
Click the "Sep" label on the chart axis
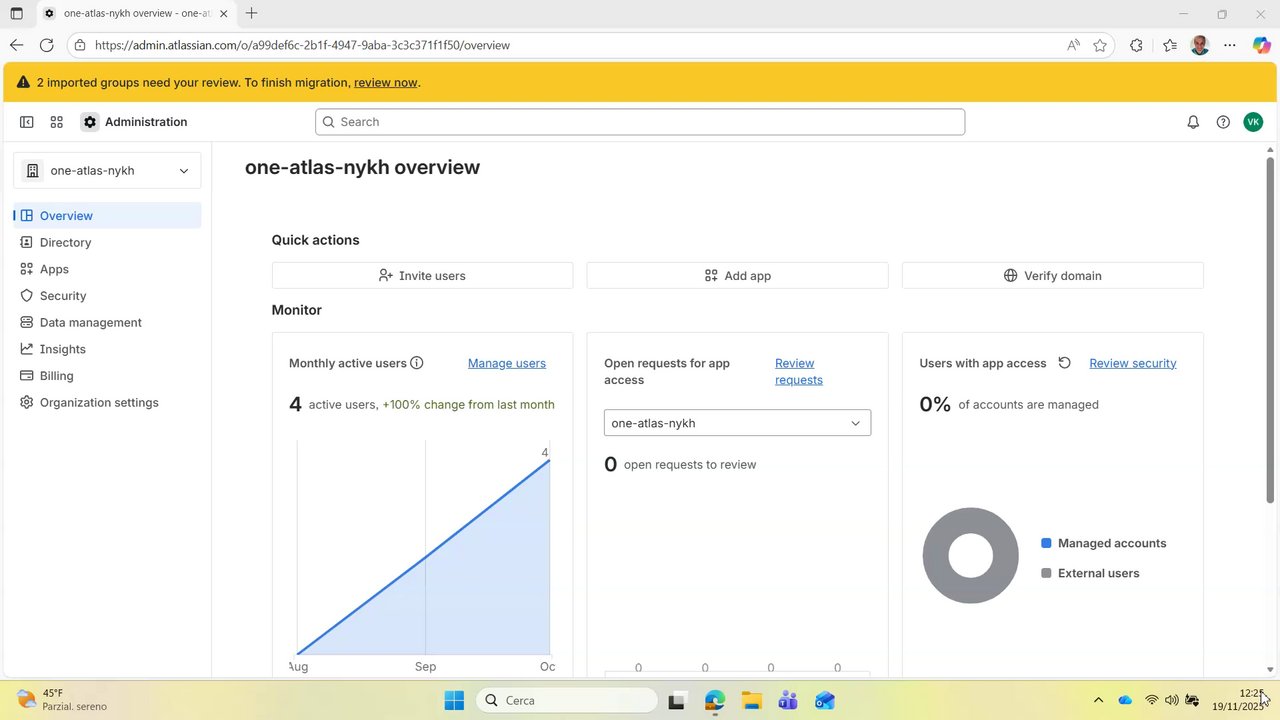click(x=425, y=666)
